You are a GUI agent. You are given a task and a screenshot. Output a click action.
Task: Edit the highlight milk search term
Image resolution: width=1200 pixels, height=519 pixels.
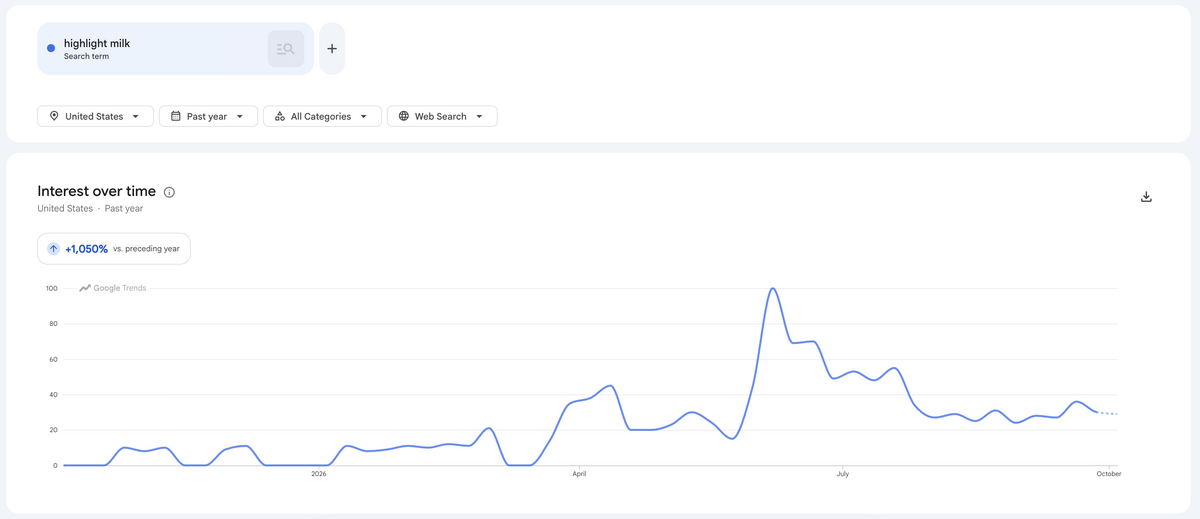click(x=175, y=49)
